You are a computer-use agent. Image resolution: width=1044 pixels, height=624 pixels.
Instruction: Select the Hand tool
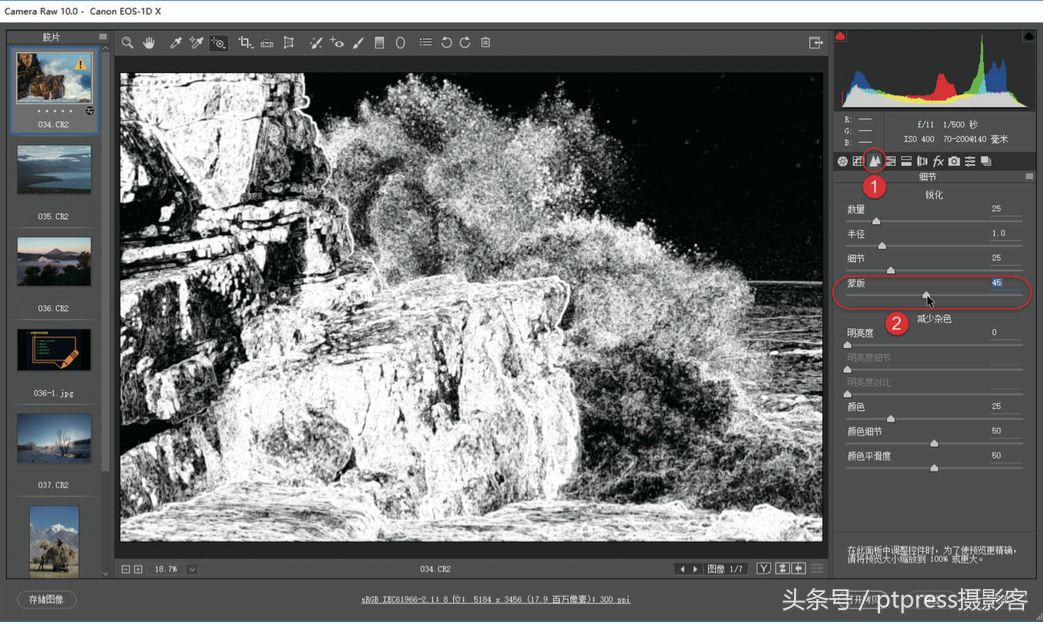coord(149,43)
